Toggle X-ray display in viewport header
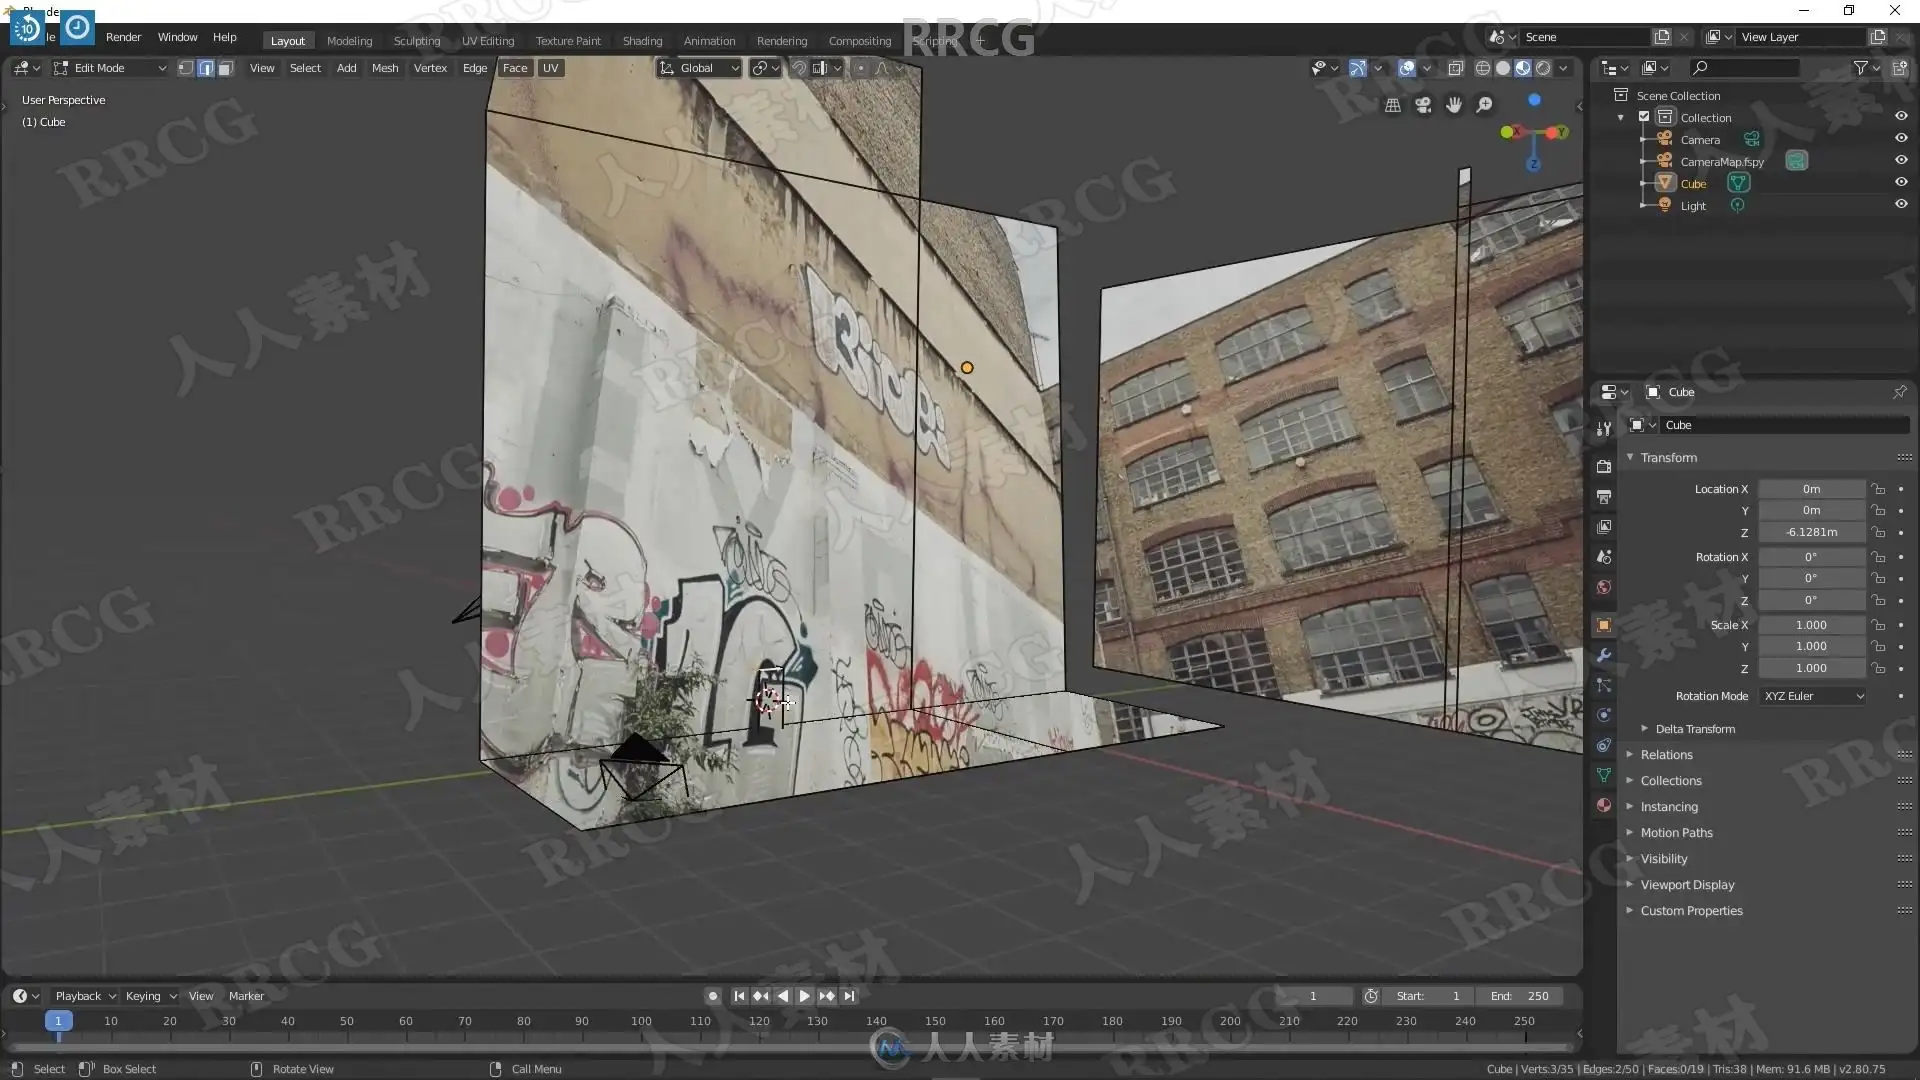The image size is (1920, 1080). pos(1456,68)
